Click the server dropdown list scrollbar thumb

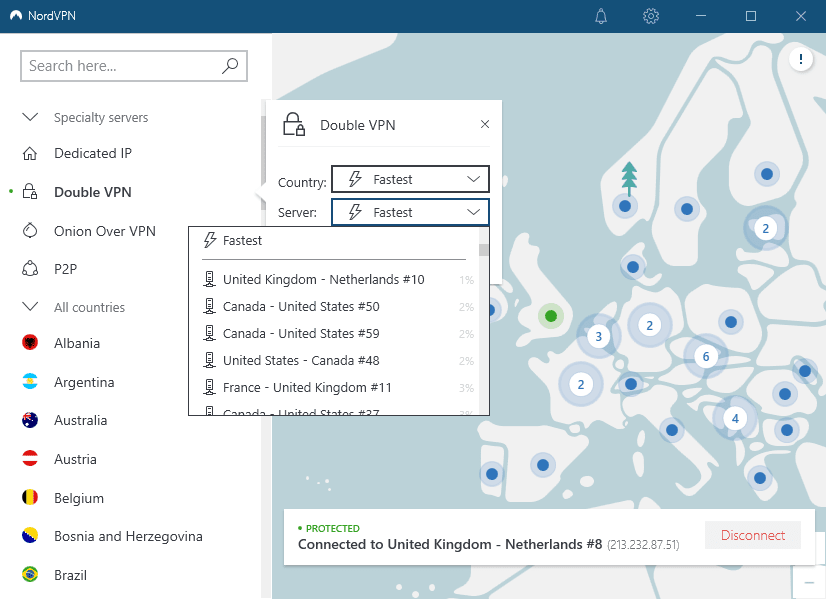coord(484,250)
